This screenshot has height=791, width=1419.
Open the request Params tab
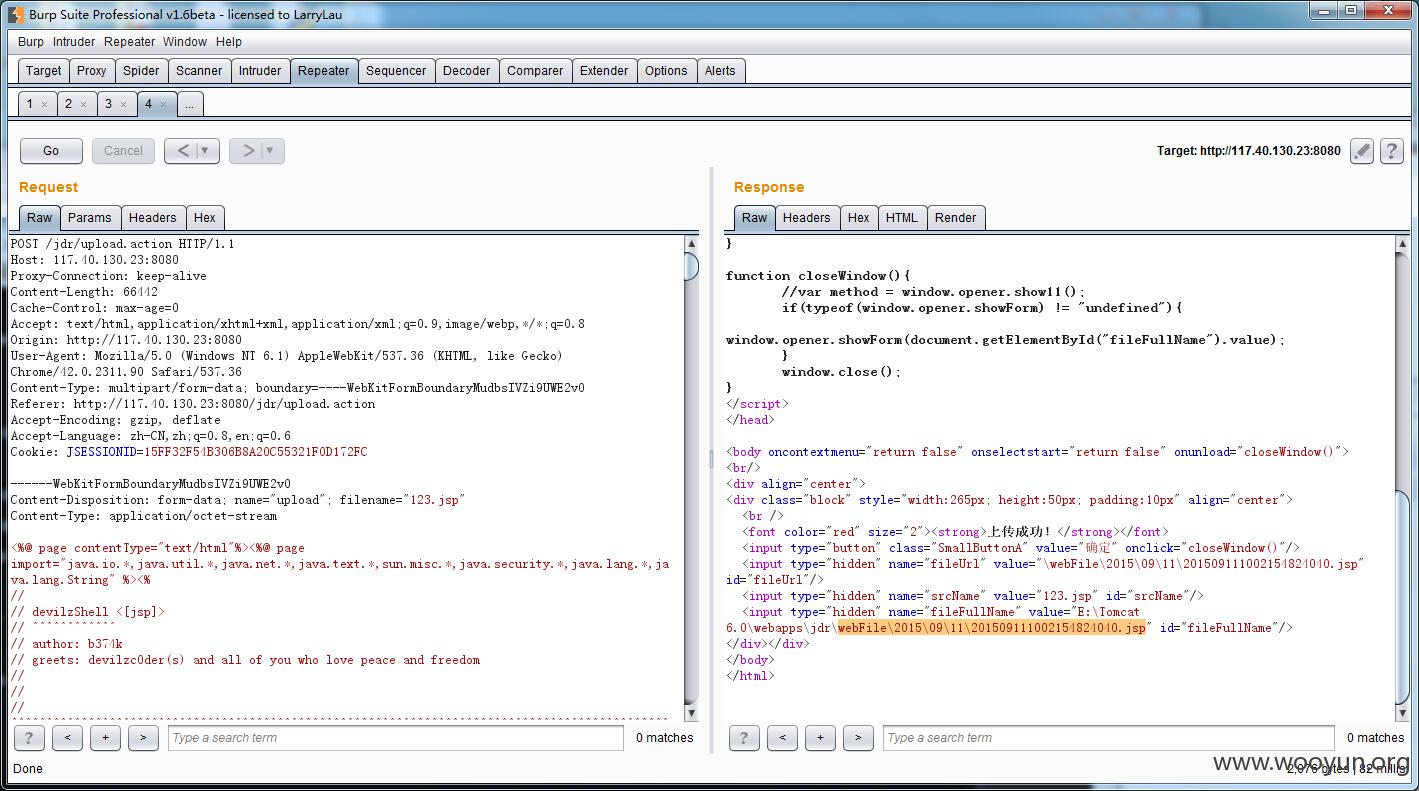[90, 218]
